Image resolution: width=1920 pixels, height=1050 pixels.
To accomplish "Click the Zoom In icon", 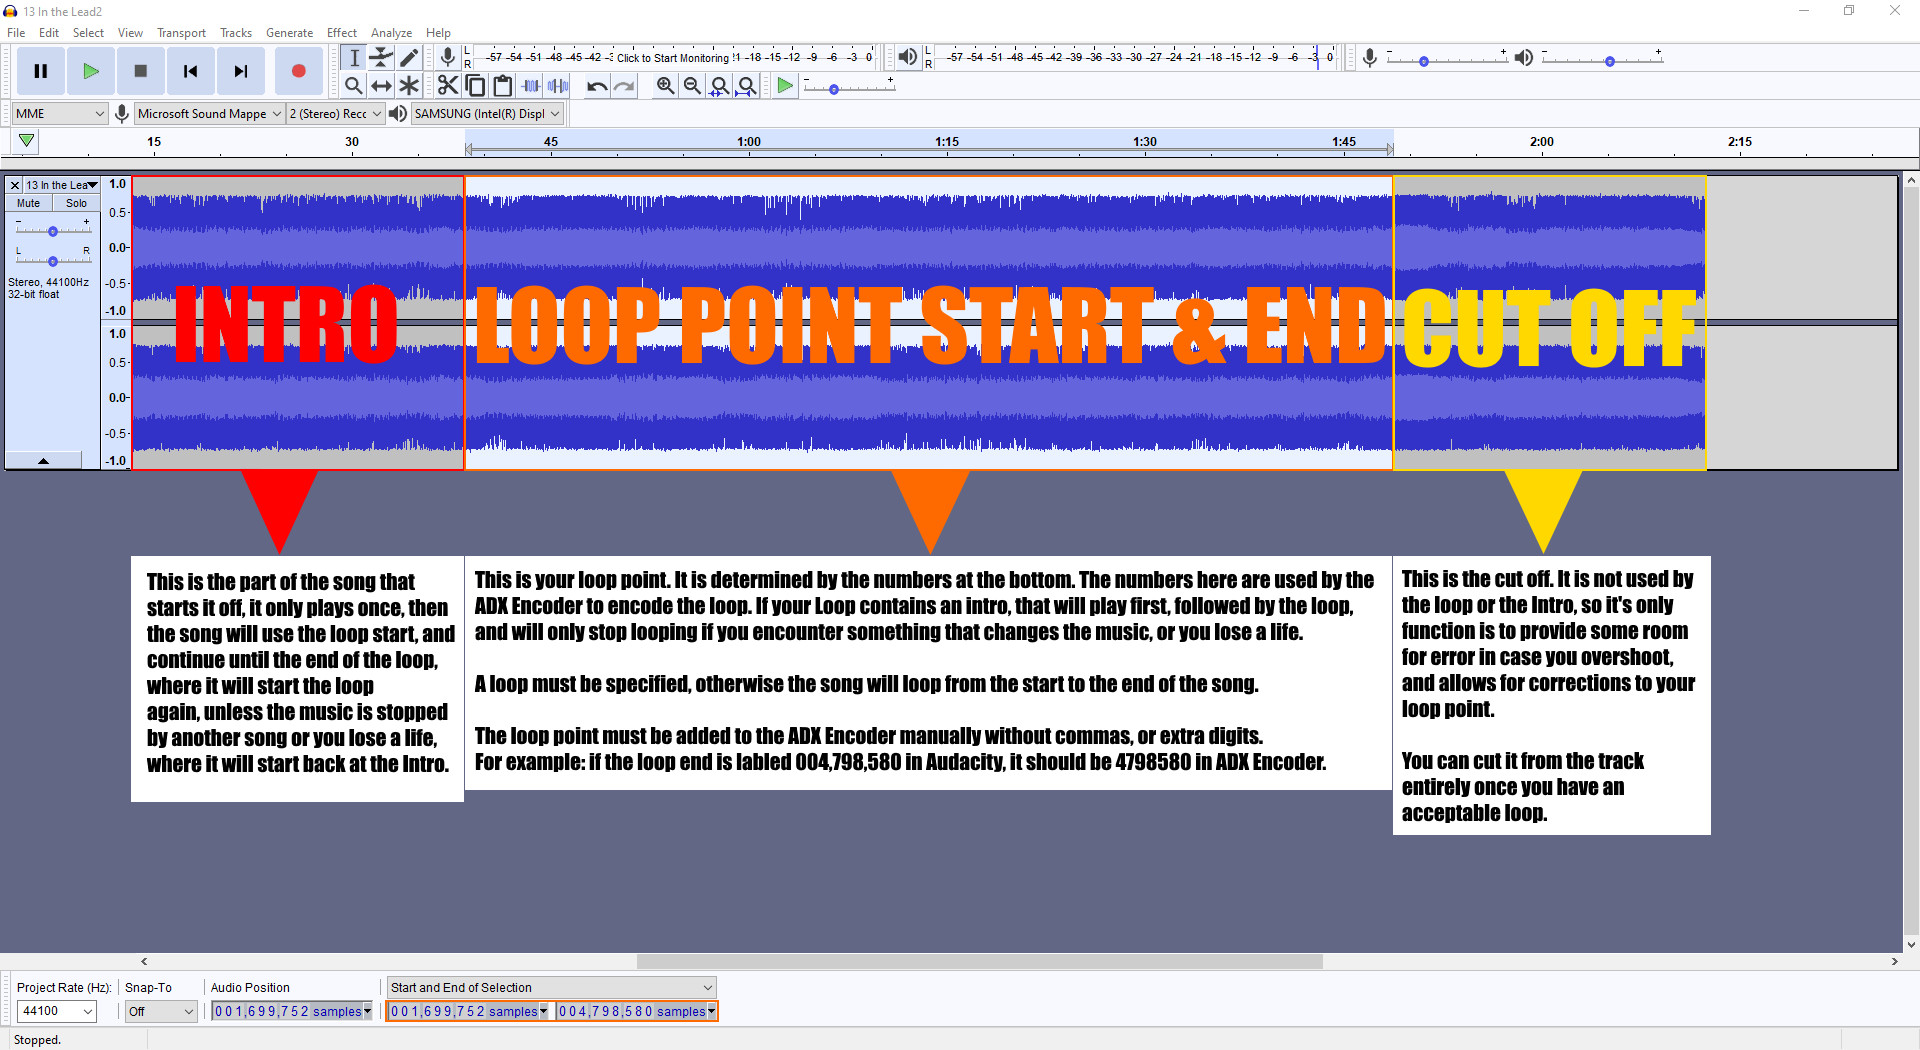I will coord(665,86).
